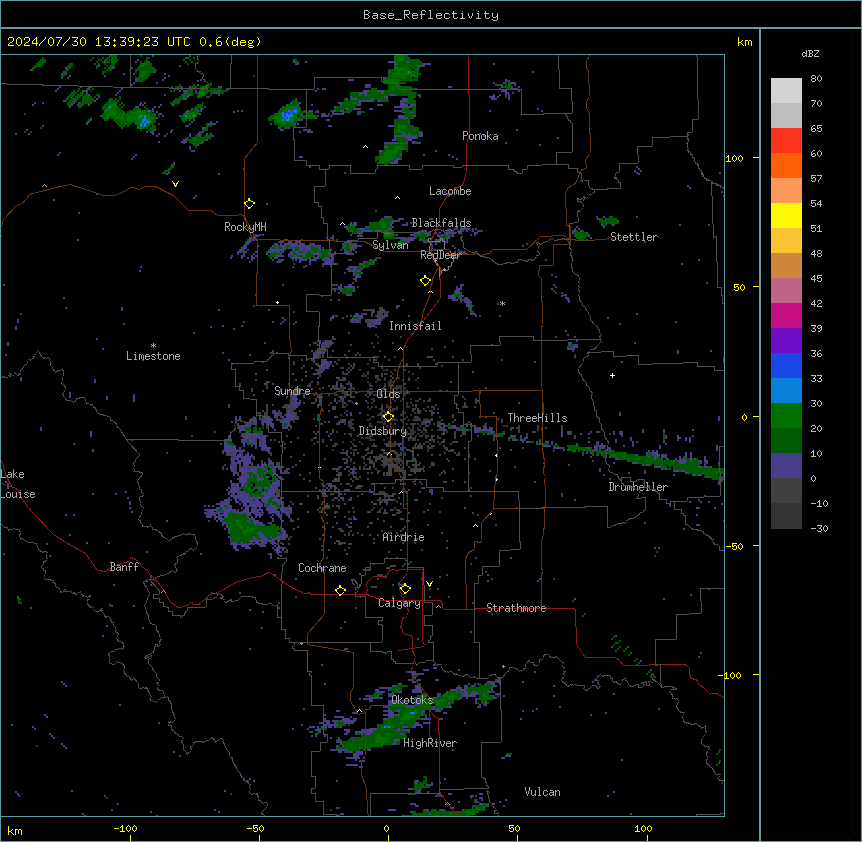Viewport: 862px width, 842px height.
Task: Click the yellow diamond marker above Calgary label
Action: 405,589
